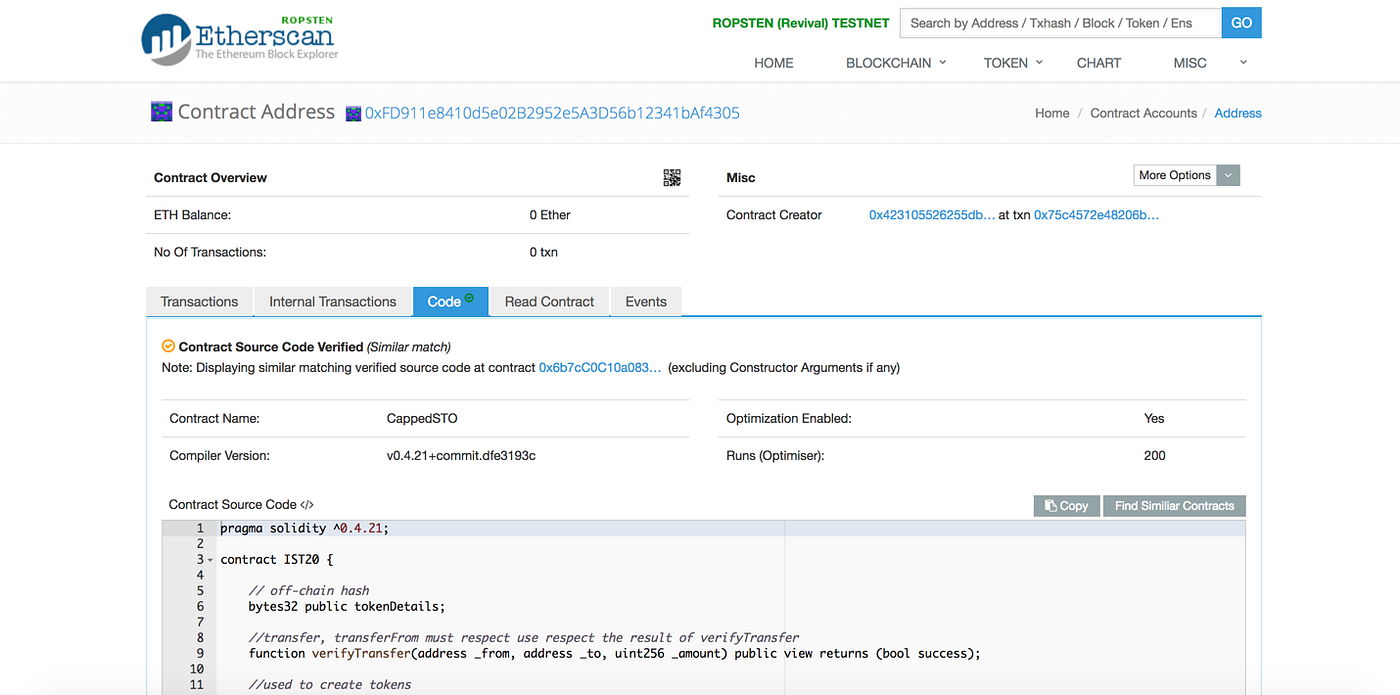This screenshot has height=695, width=1400.
Task: Click the off-chain hash comment line
Action: pyautogui.click(x=309, y=590)
